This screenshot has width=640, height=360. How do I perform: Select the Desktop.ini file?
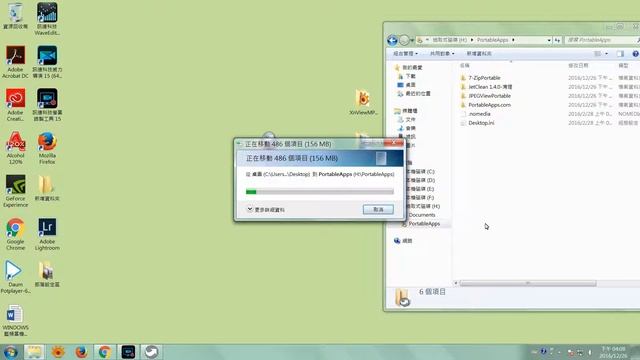pyautogui.click(x=481, y=123)
